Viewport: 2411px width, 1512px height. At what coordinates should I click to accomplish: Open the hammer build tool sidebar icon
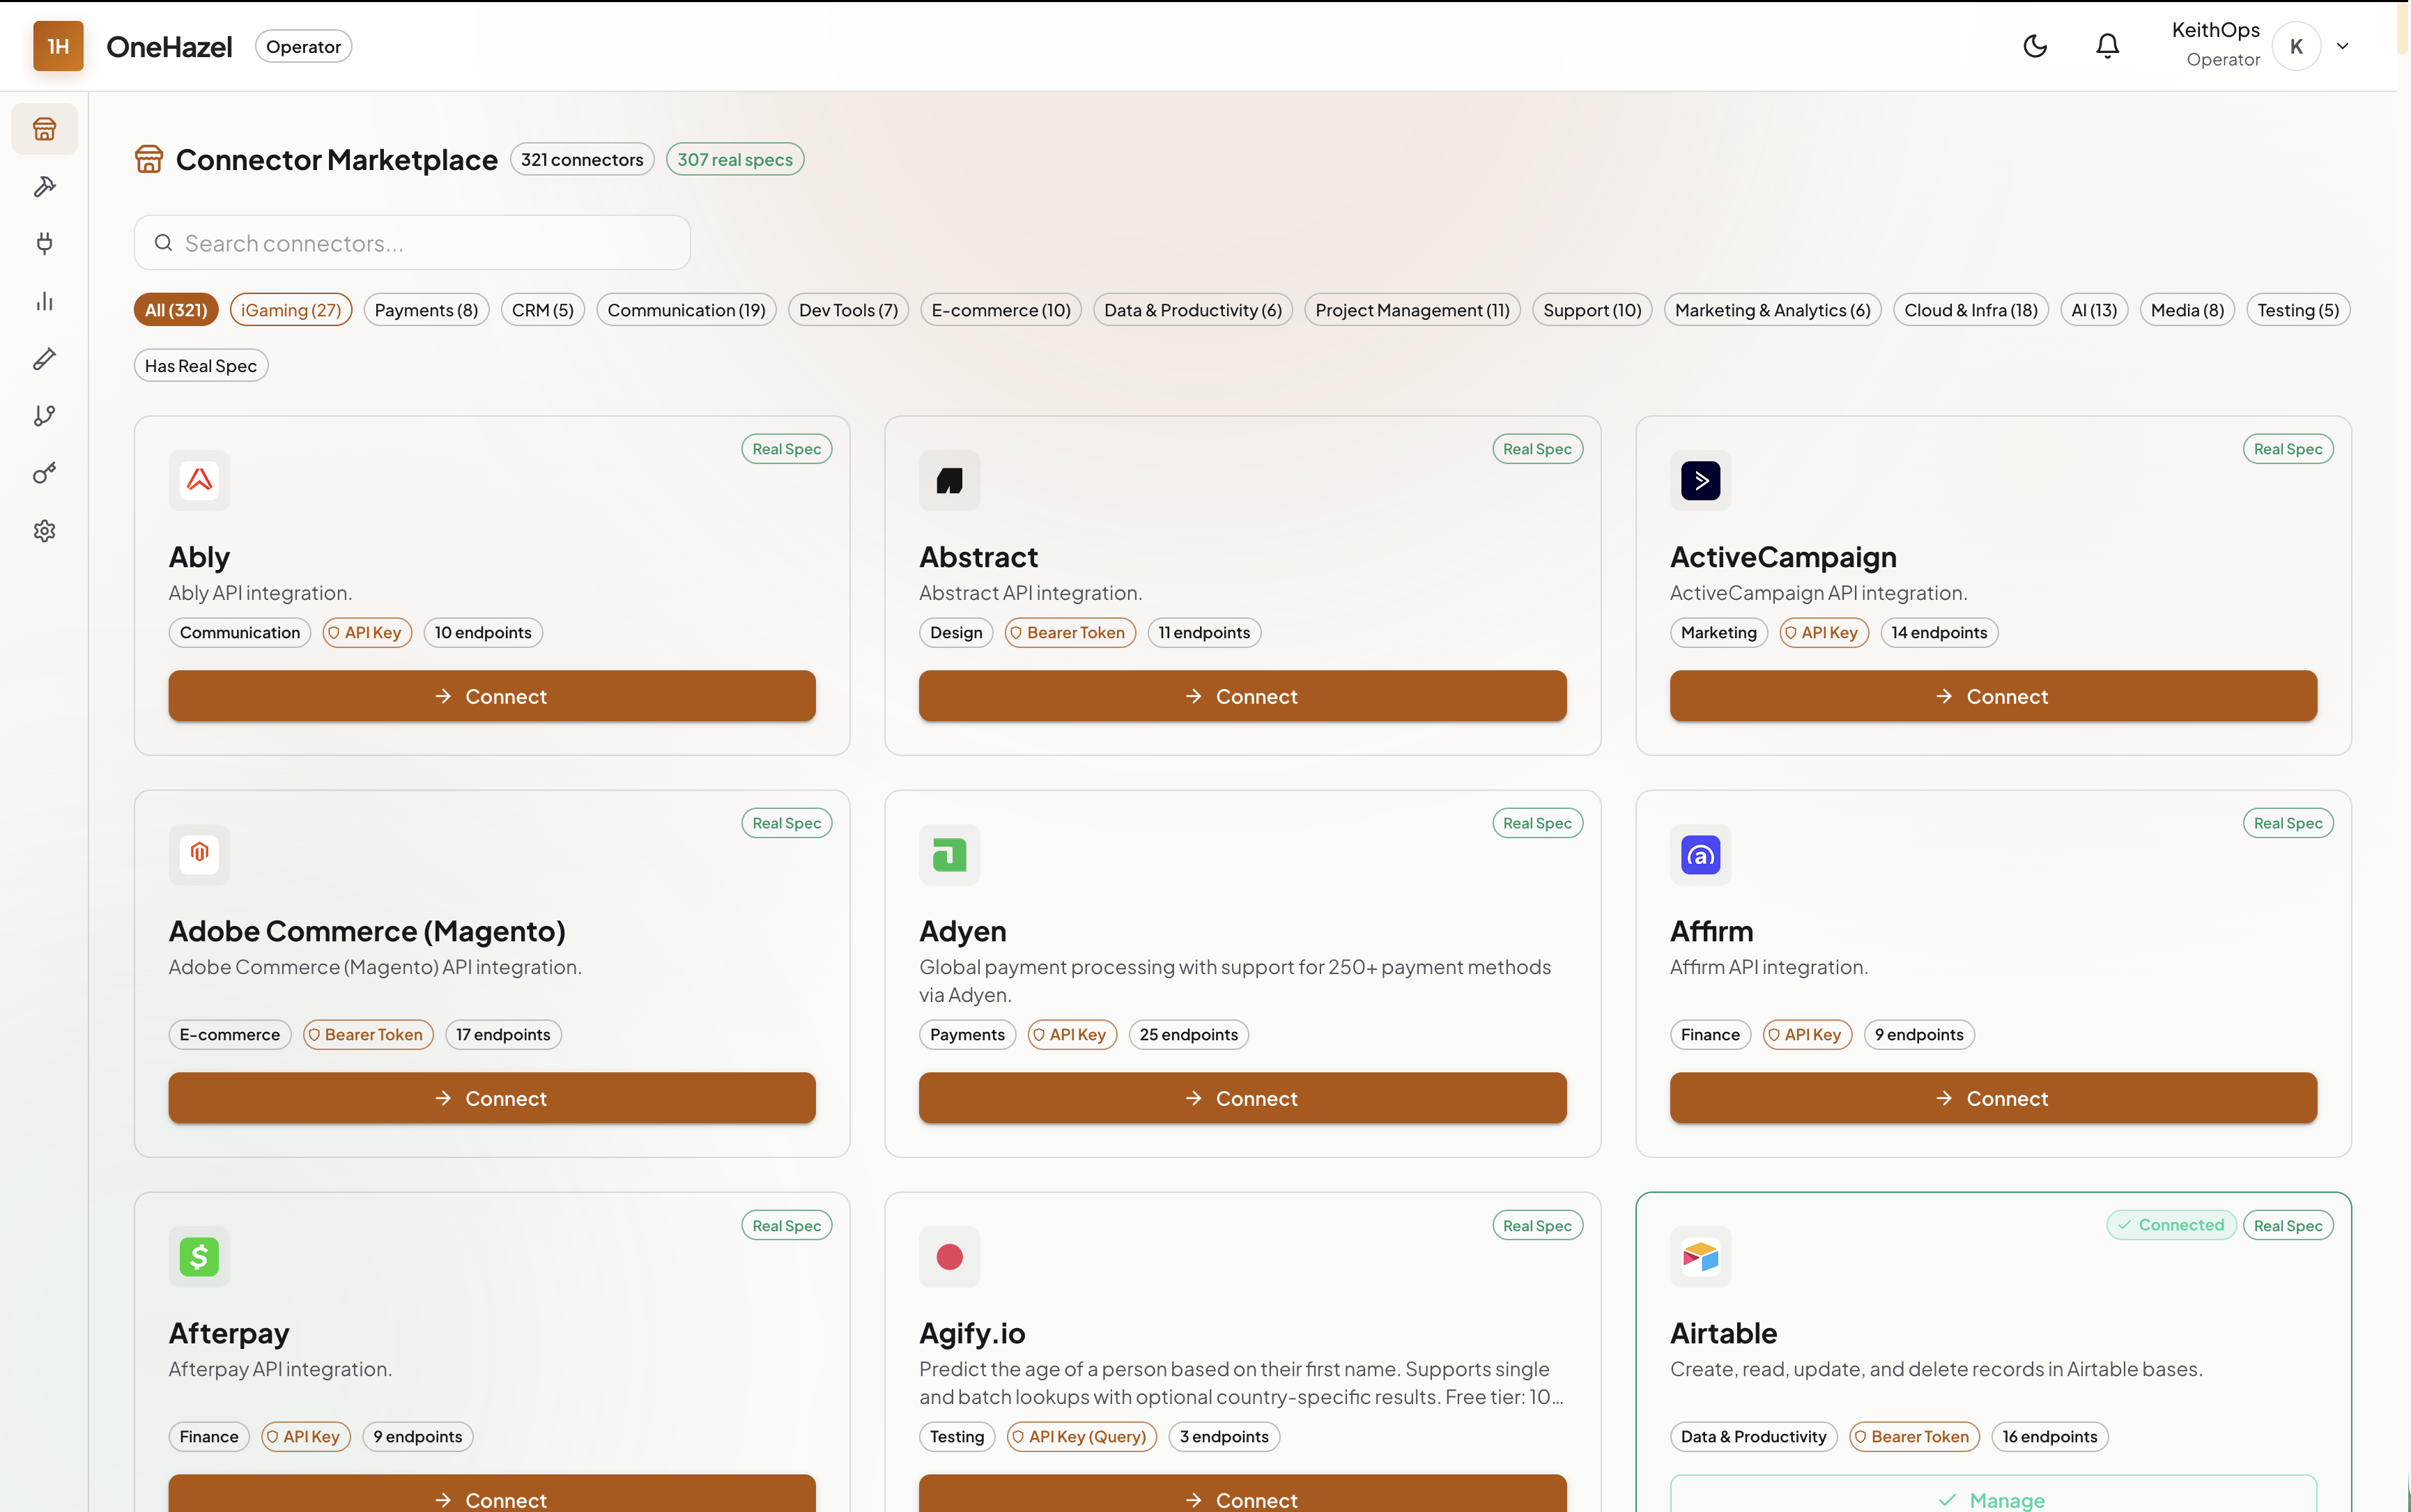[44, 186]
